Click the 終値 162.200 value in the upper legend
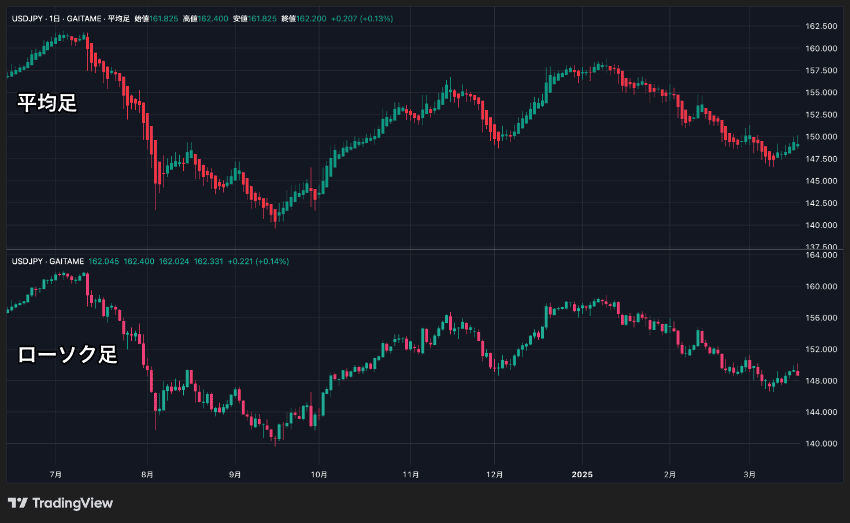 tap(304, 18)
